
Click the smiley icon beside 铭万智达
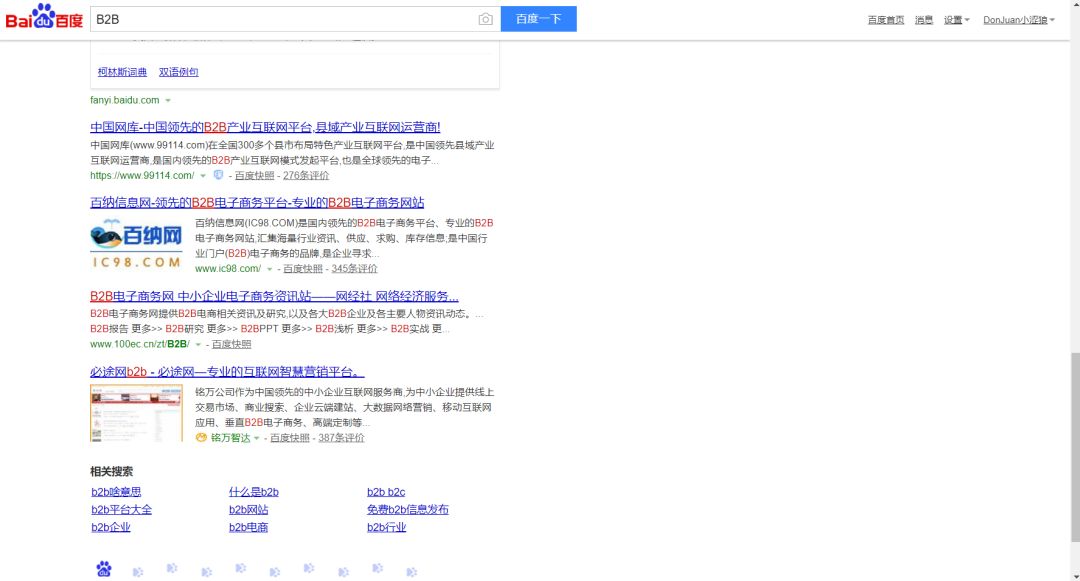[x=201, y=438]
